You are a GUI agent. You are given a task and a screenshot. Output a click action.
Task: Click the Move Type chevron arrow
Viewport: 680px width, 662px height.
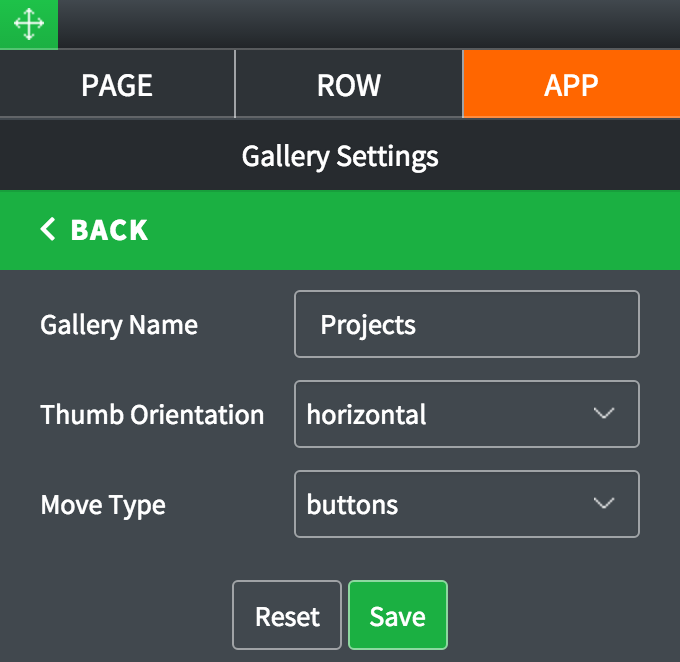(x=603, y=504)
